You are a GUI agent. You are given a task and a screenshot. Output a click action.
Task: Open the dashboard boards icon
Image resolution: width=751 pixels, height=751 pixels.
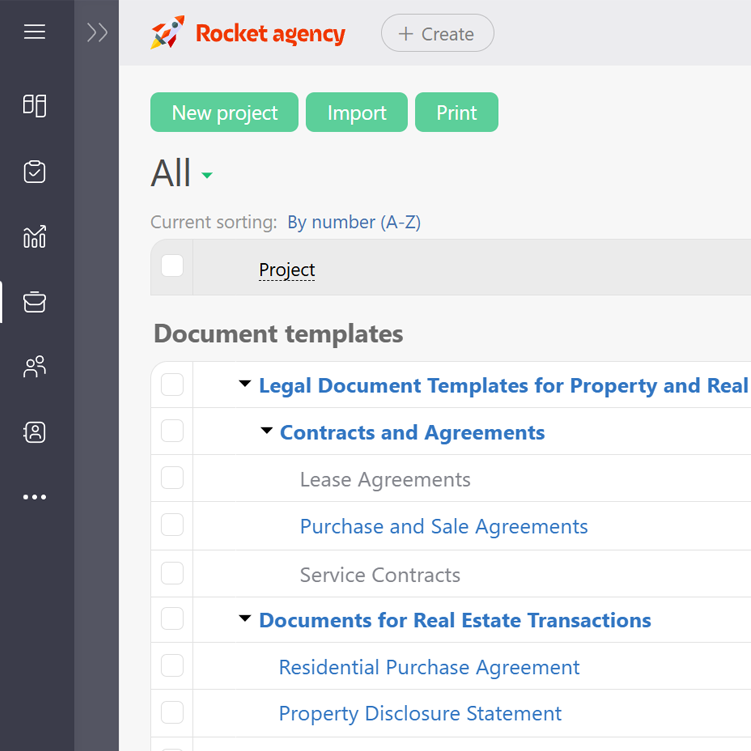pos(34,105)
